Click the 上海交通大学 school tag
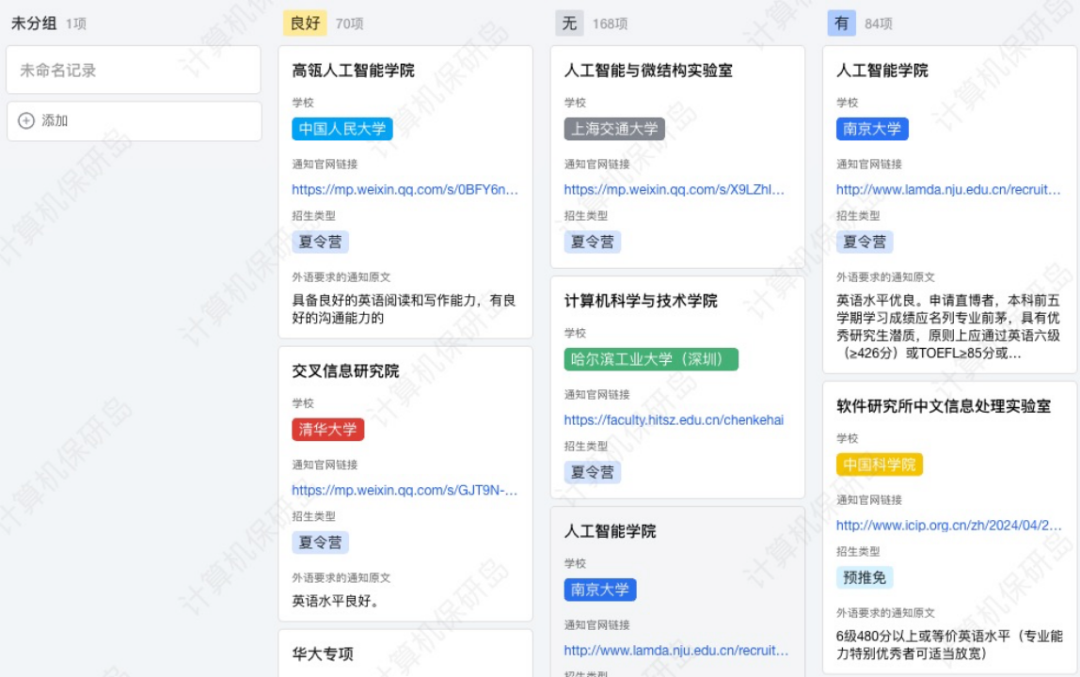Viewport: 1080px width, 677px height. tap(614, 129)
